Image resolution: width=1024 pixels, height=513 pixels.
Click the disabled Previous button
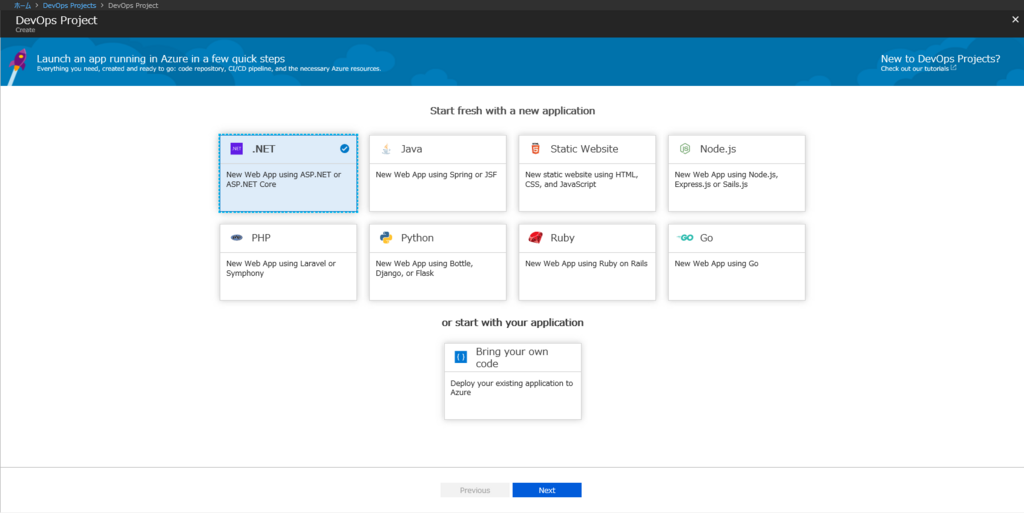[475, 490]
